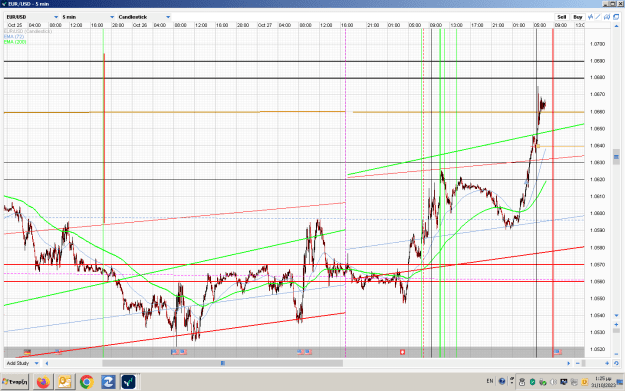Click the US flag marker beside red line

pos(558,352)
